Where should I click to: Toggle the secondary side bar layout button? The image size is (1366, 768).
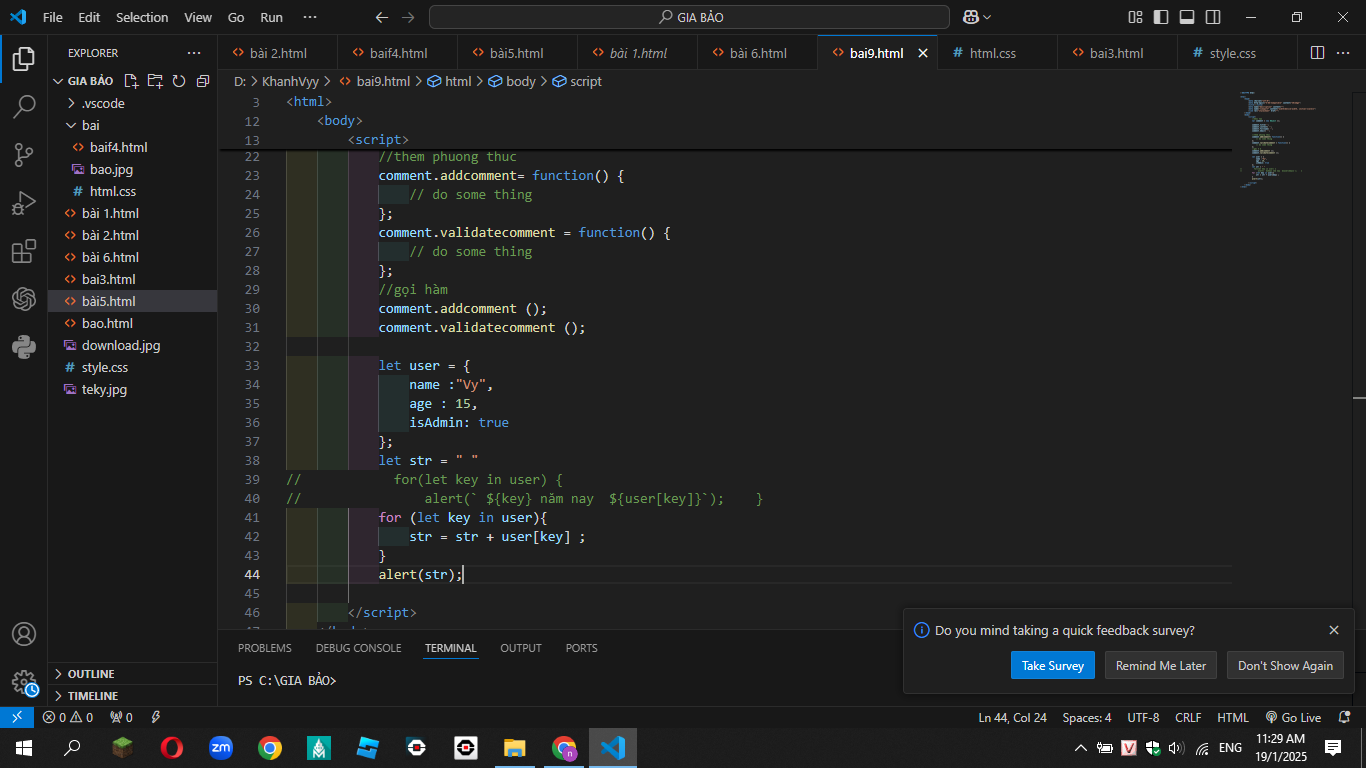pos(1213,17)
